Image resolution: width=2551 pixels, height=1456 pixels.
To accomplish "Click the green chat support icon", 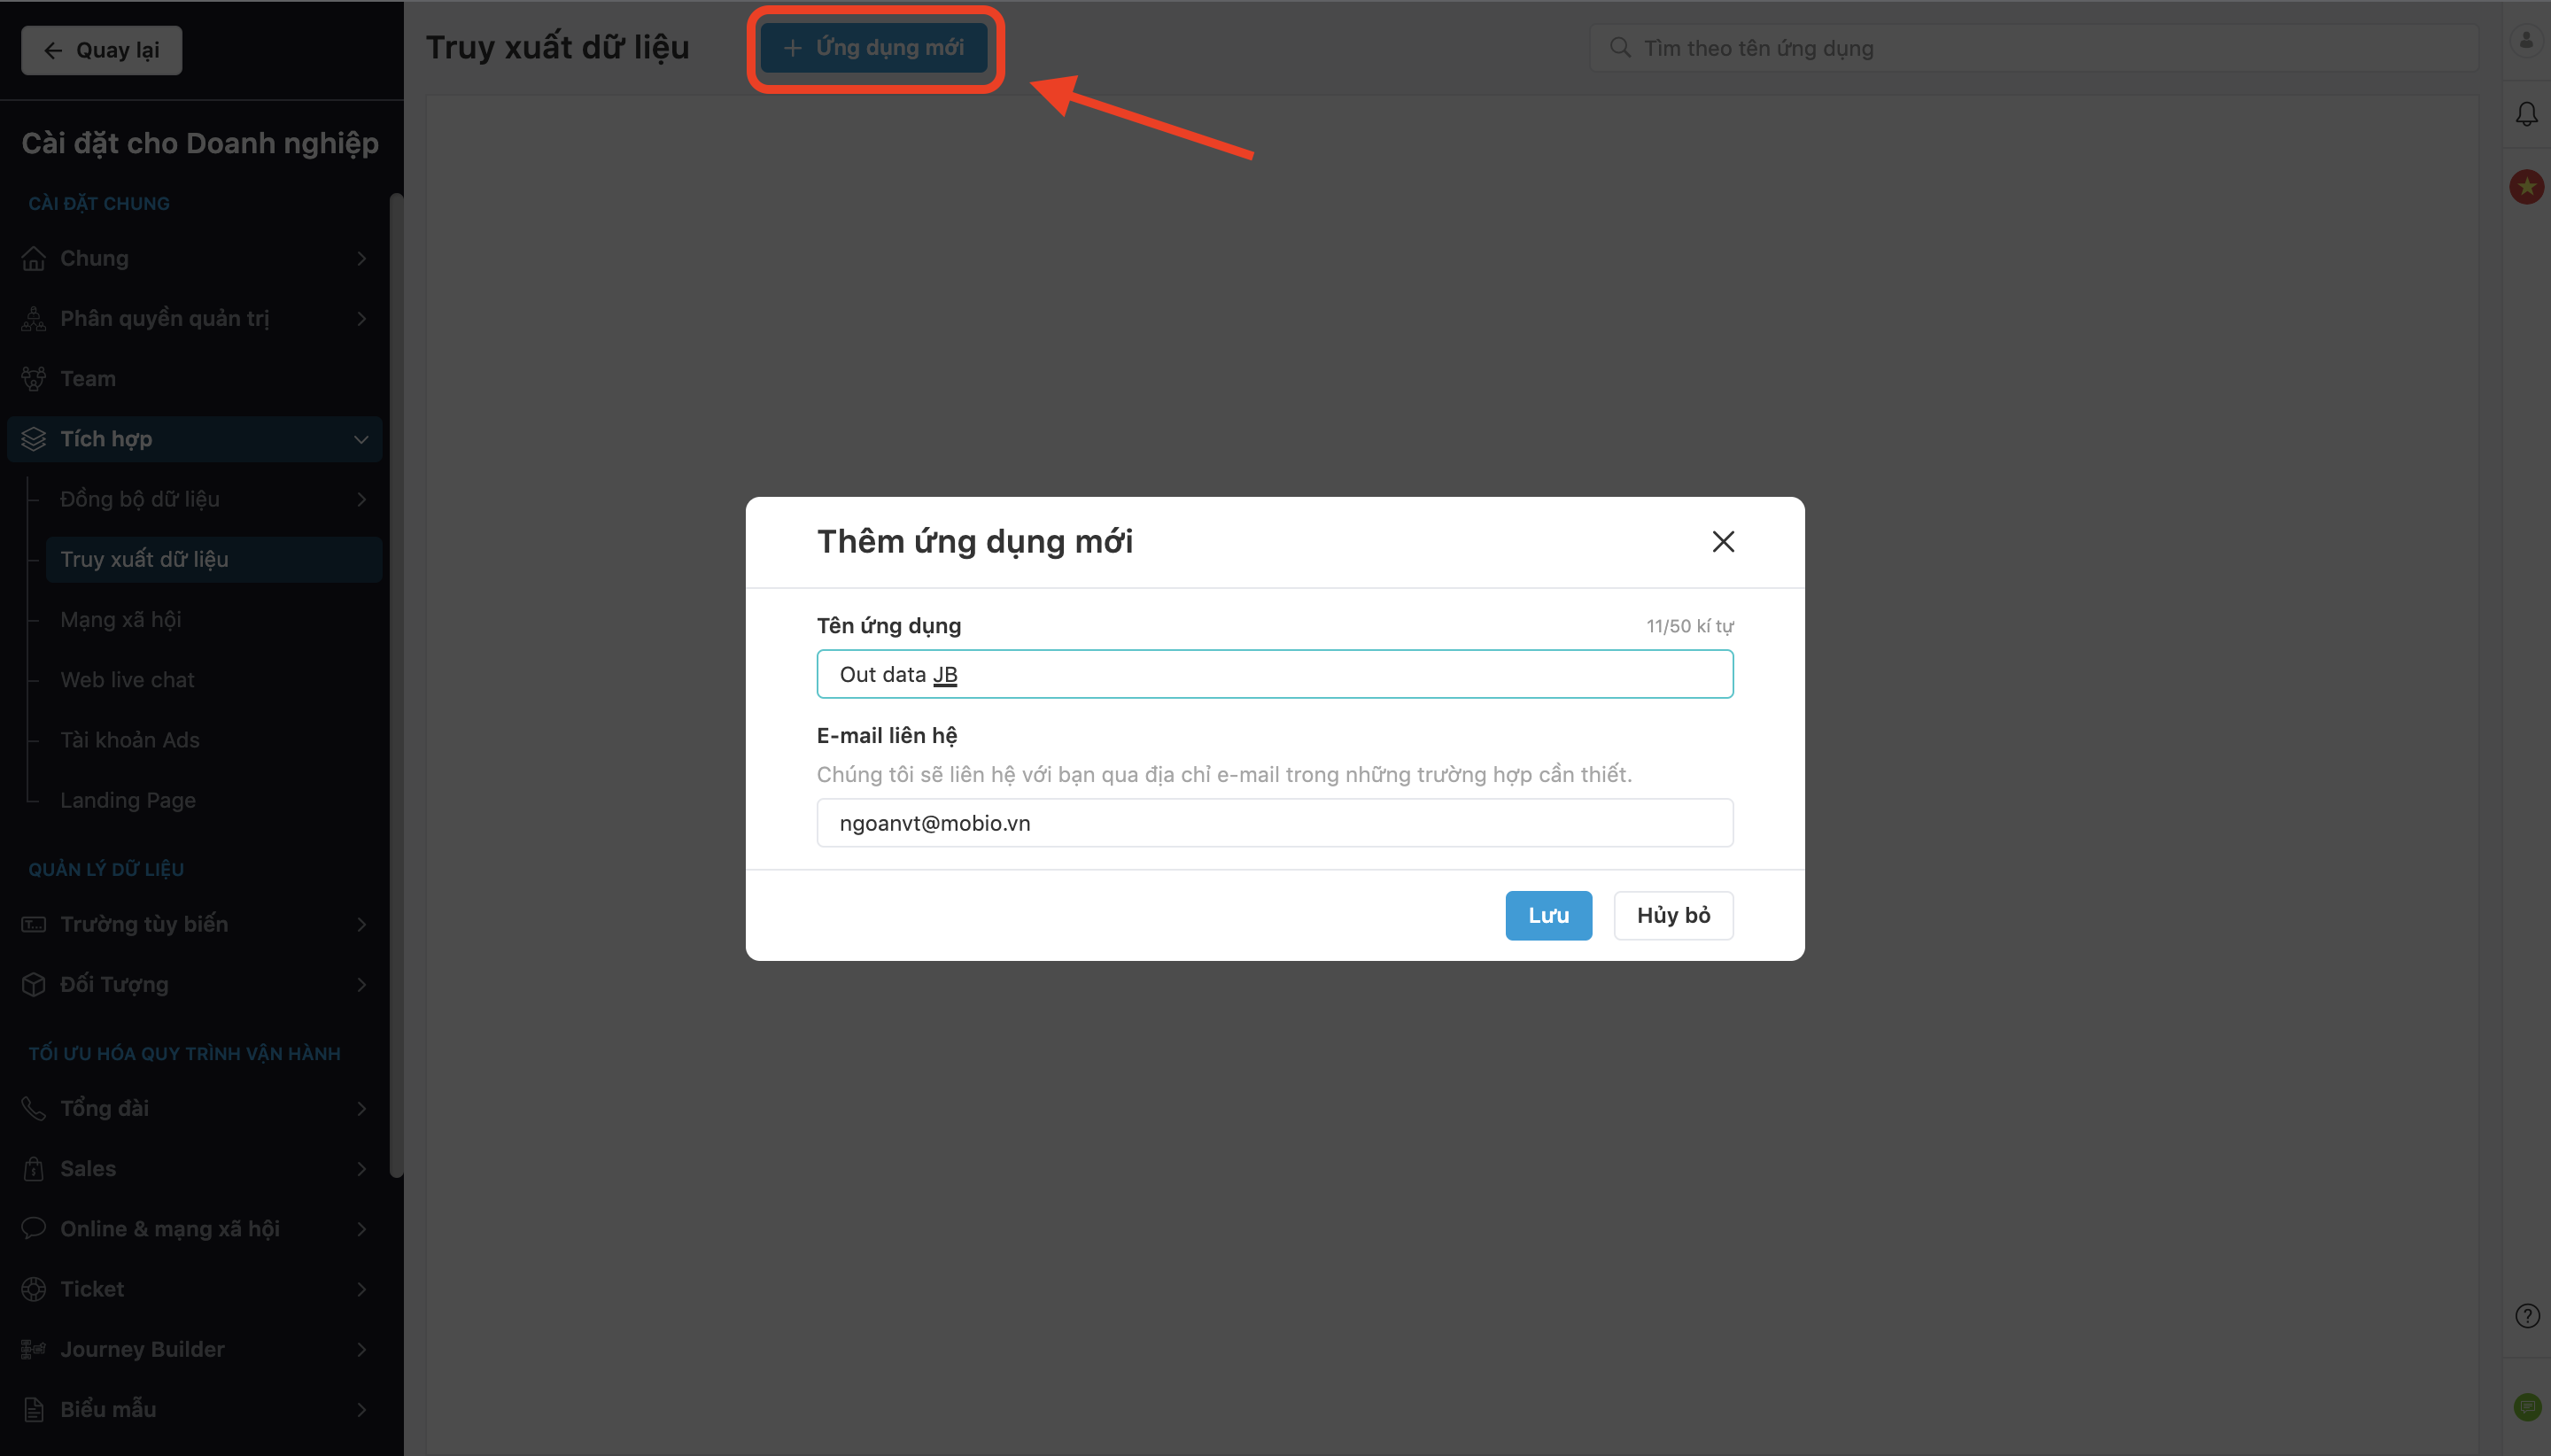I will click(x=2526, y=1407).
